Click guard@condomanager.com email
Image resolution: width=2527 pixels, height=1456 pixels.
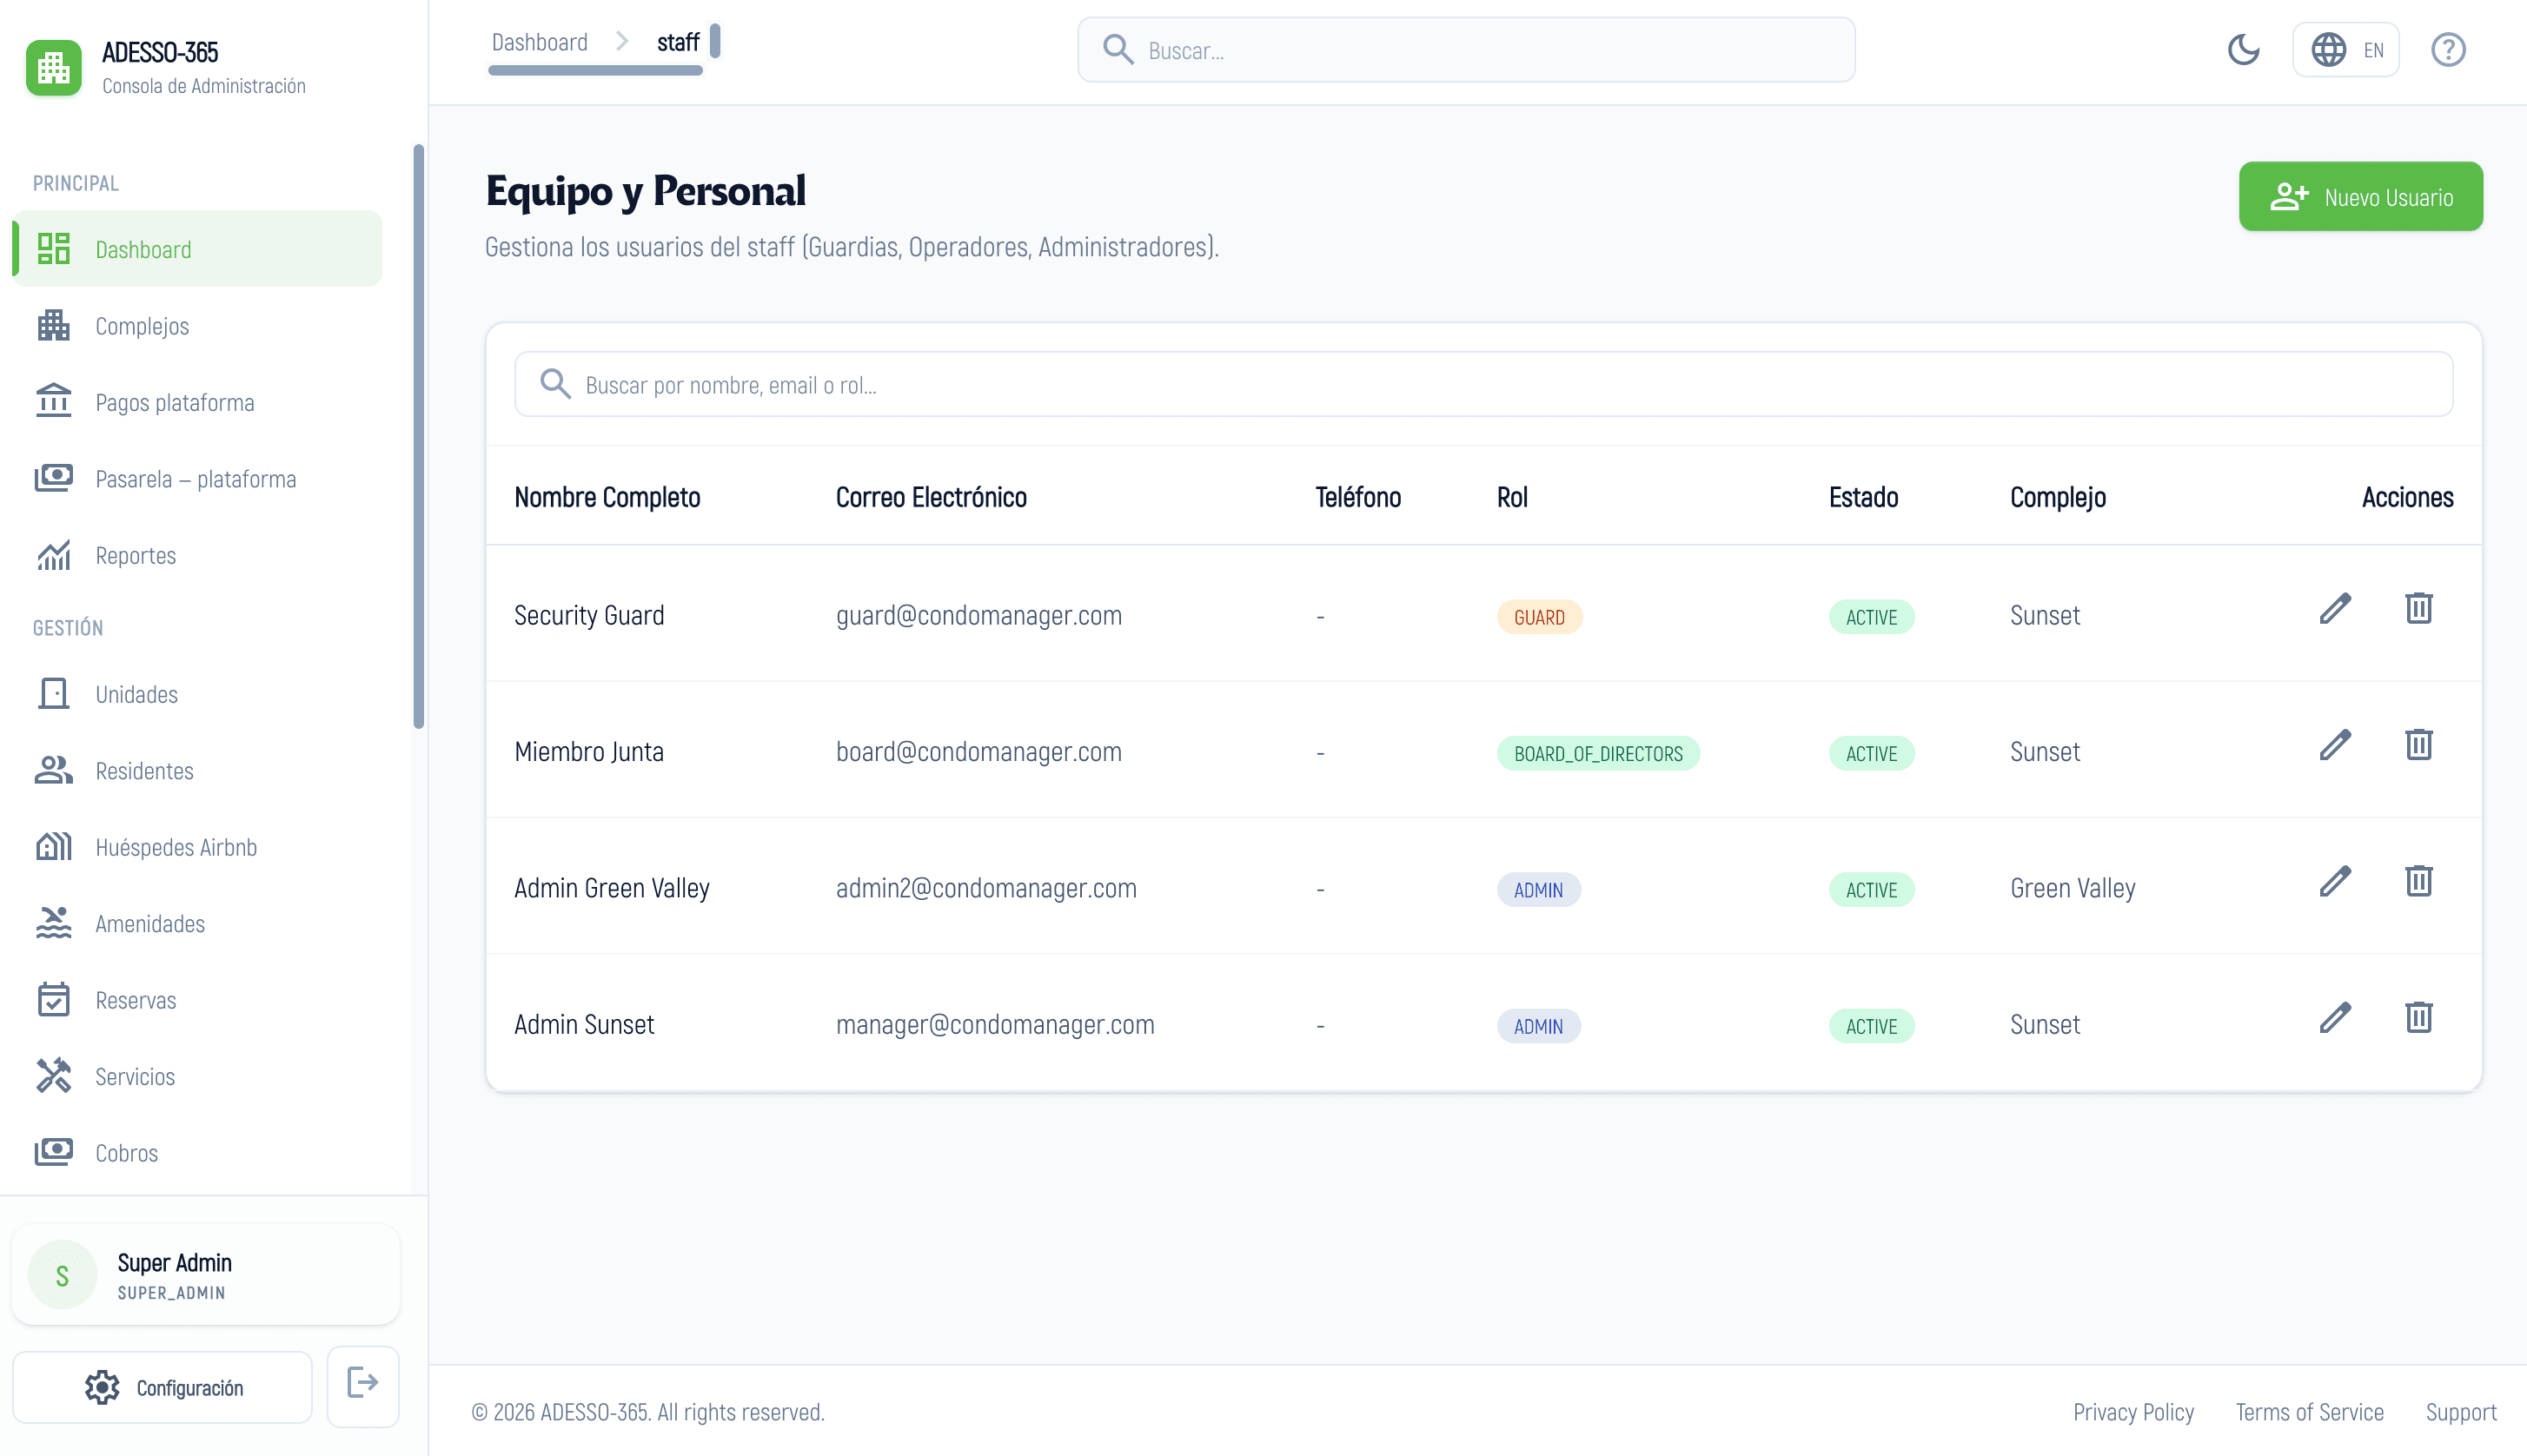coord(978,615)
